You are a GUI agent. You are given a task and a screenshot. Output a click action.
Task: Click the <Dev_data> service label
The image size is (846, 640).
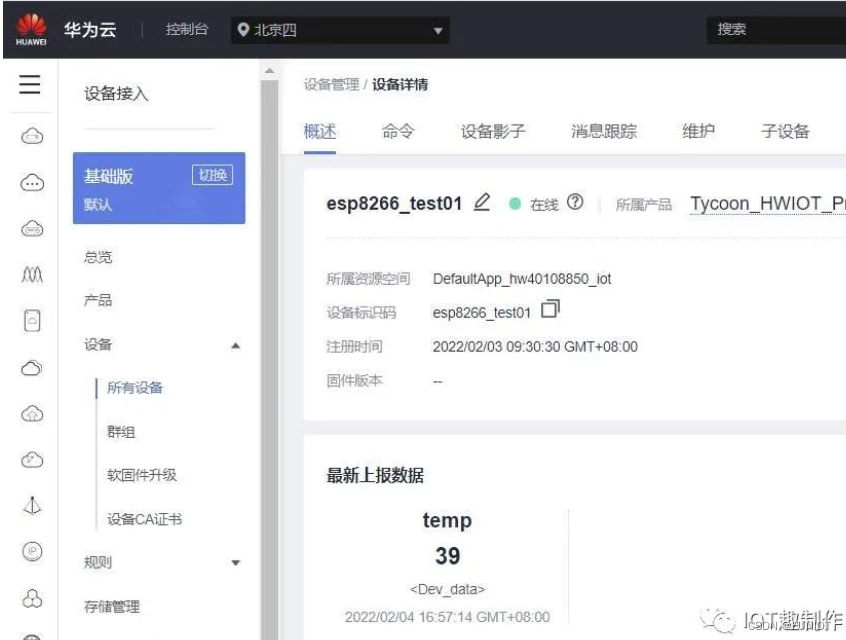447,589
